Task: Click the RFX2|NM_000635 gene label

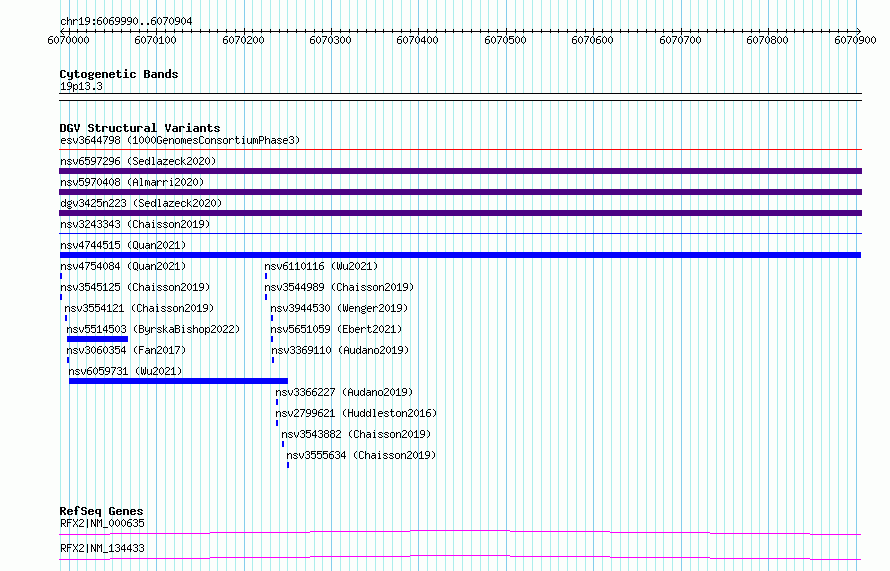Action: pyautogui.click(x=102, y=523)
